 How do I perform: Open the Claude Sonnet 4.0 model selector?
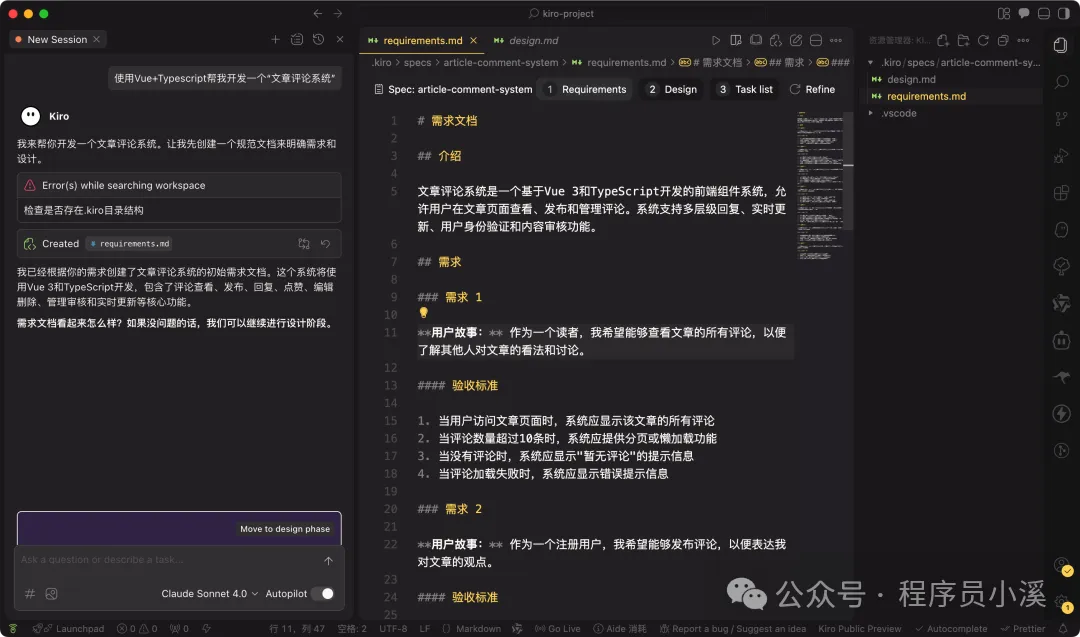click(207, 593)
